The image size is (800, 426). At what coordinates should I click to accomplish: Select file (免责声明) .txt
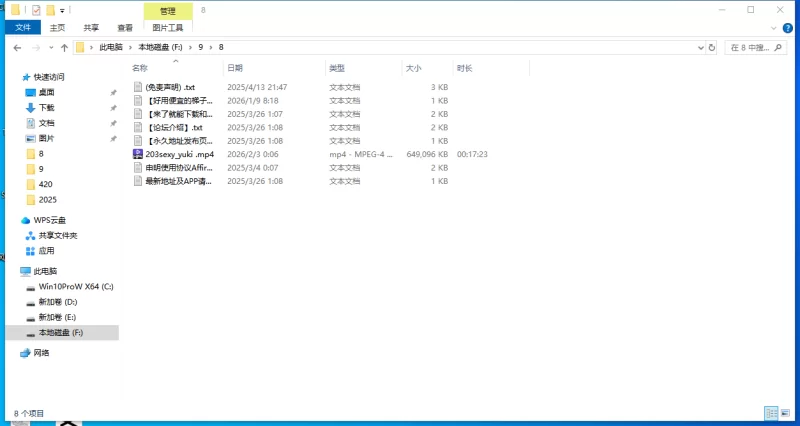coord(170,87)
